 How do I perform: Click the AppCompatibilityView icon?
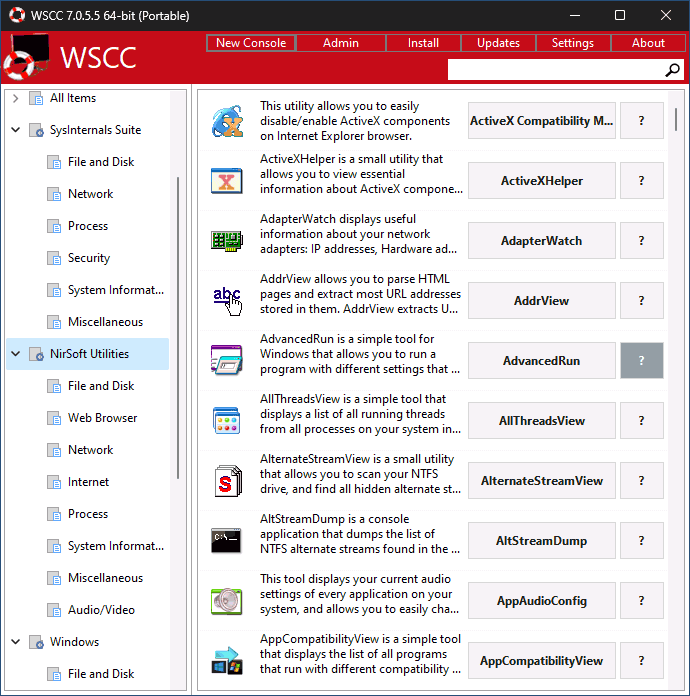(227, 660)
